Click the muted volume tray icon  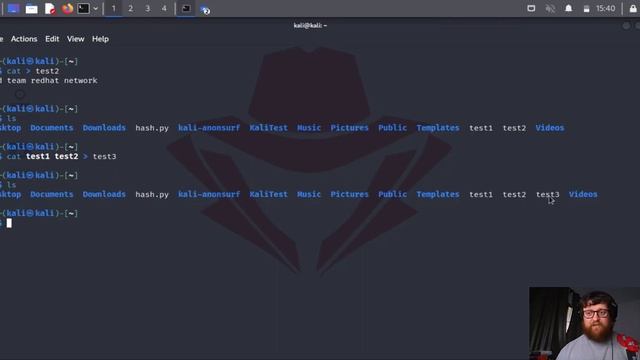coord(550,9)
